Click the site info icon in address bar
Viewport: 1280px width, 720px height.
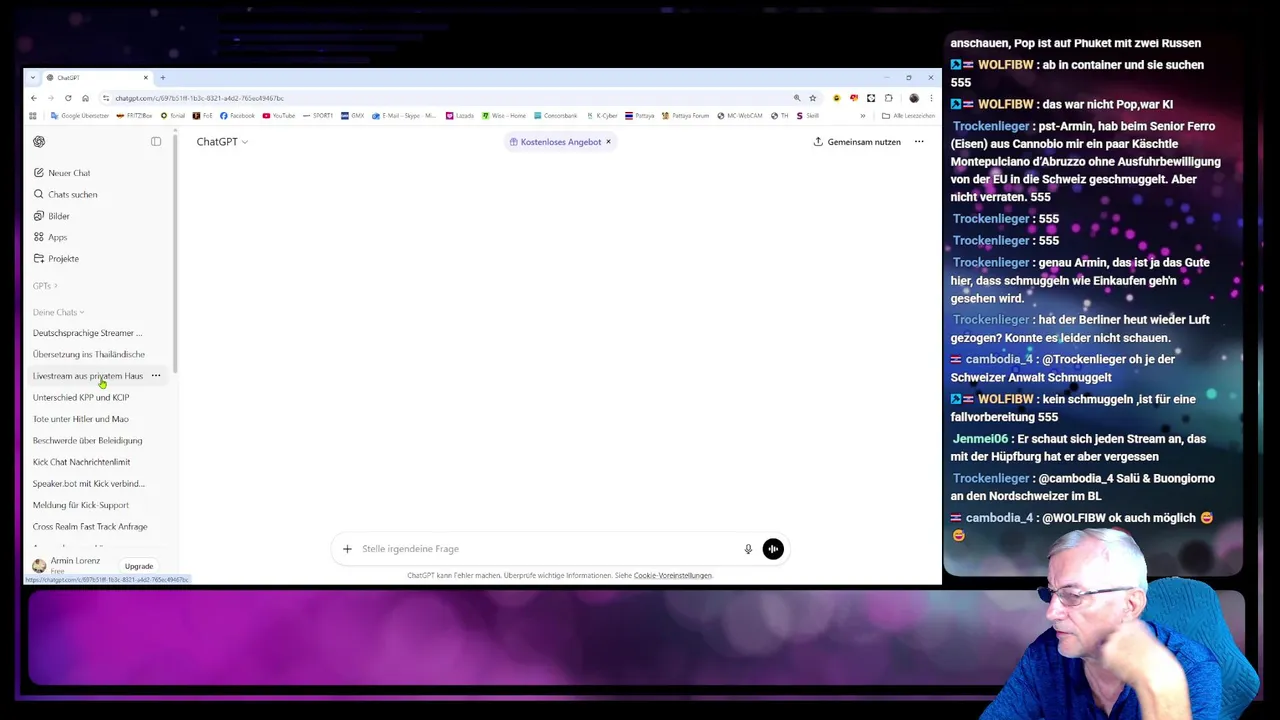106,98
